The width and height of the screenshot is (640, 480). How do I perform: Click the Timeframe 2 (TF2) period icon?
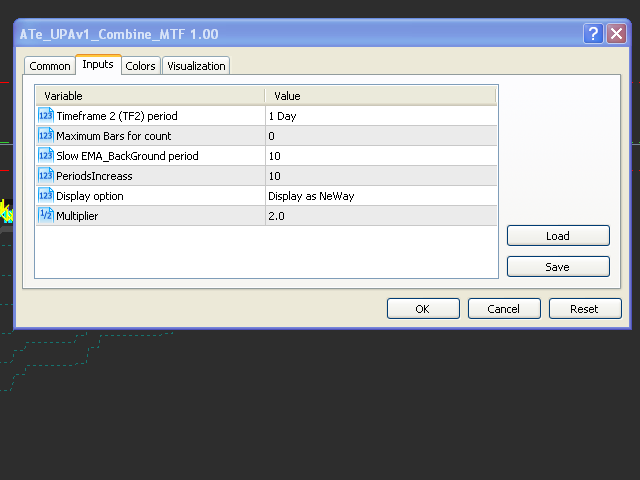coord(45,116)
